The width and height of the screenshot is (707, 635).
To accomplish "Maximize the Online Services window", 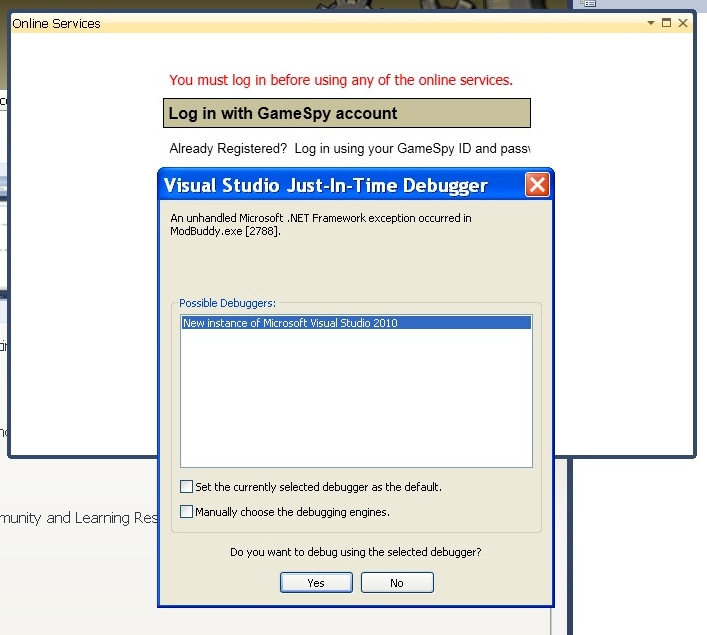I will (x=667, y=23).
